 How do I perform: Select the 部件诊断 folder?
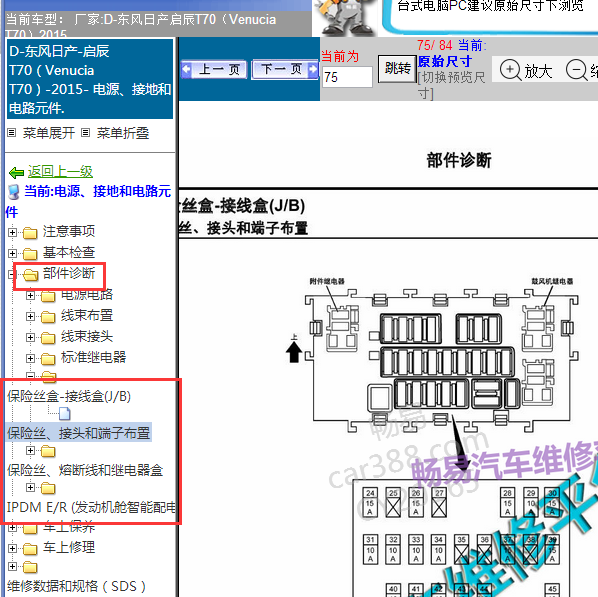[x=69, y=273]
